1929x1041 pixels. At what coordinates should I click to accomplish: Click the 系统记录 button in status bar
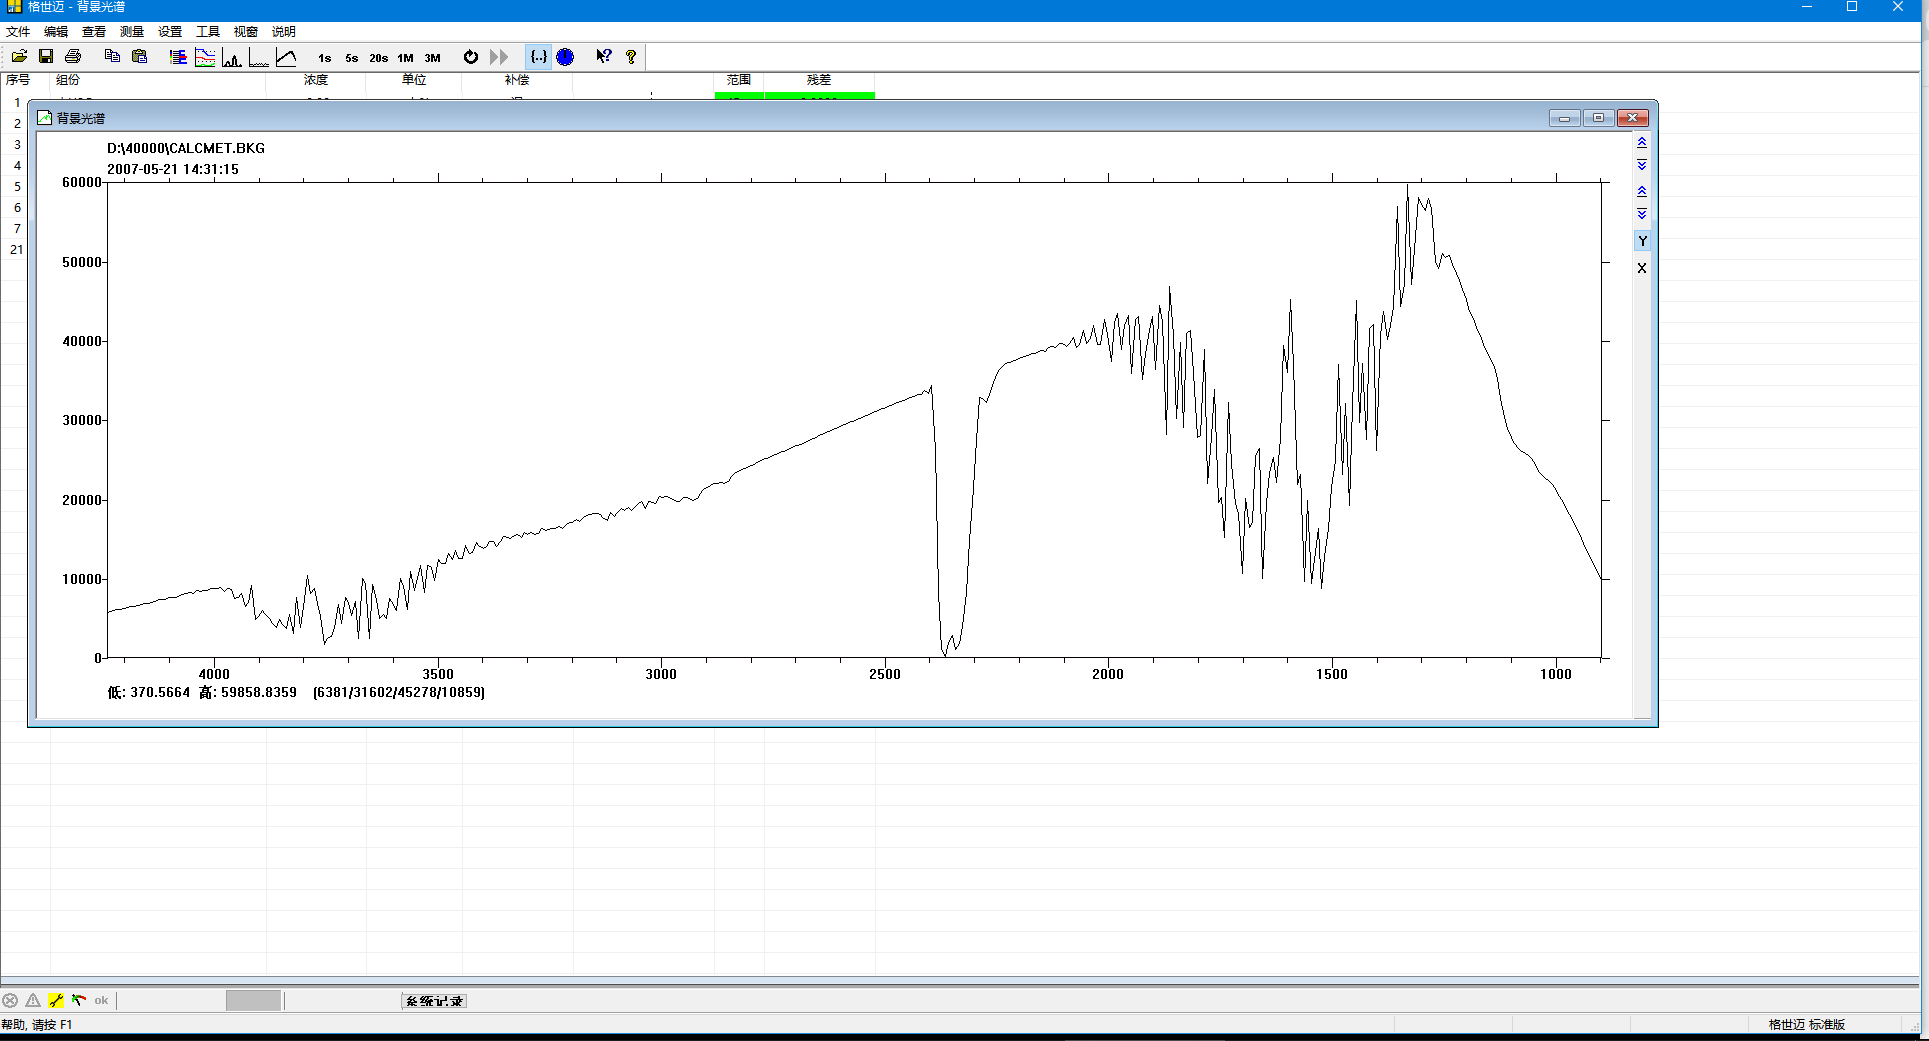coord(434,1001)
